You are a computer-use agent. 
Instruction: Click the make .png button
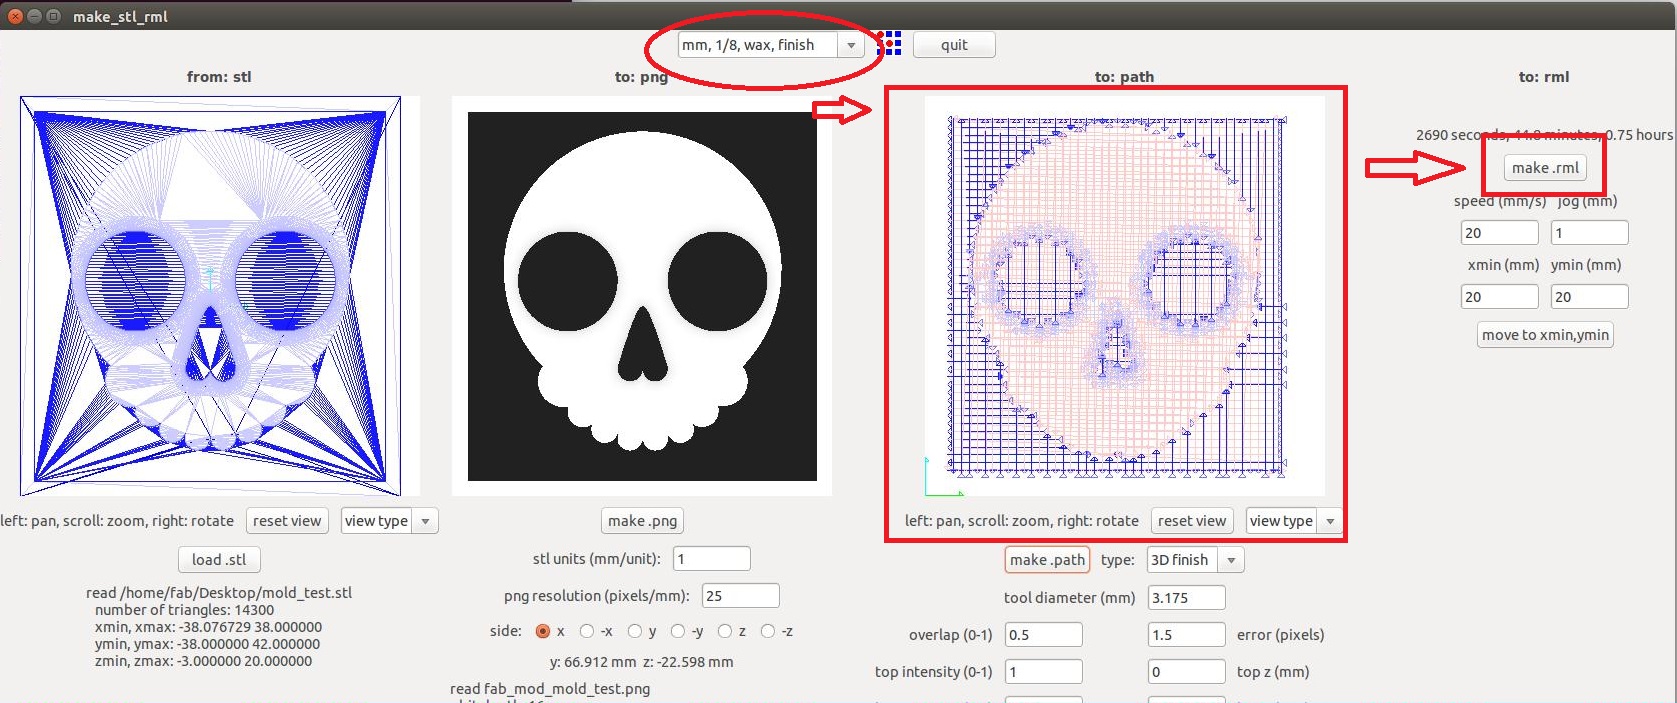click(642, 521)
